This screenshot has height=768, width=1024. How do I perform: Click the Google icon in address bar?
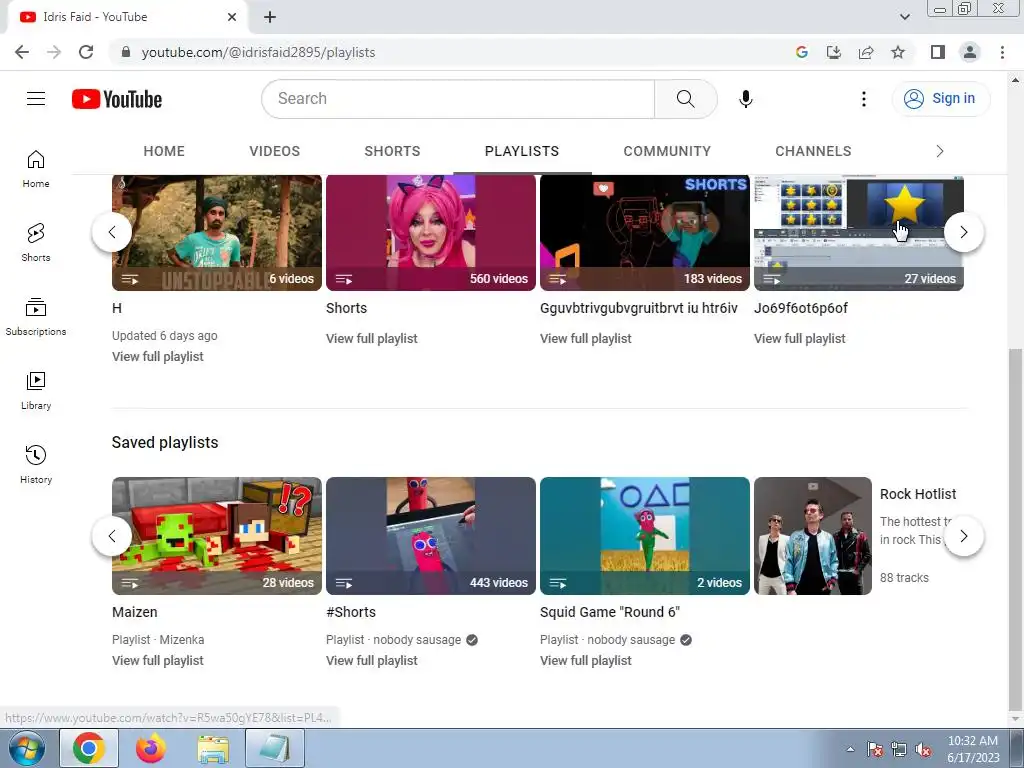(802, 52)
